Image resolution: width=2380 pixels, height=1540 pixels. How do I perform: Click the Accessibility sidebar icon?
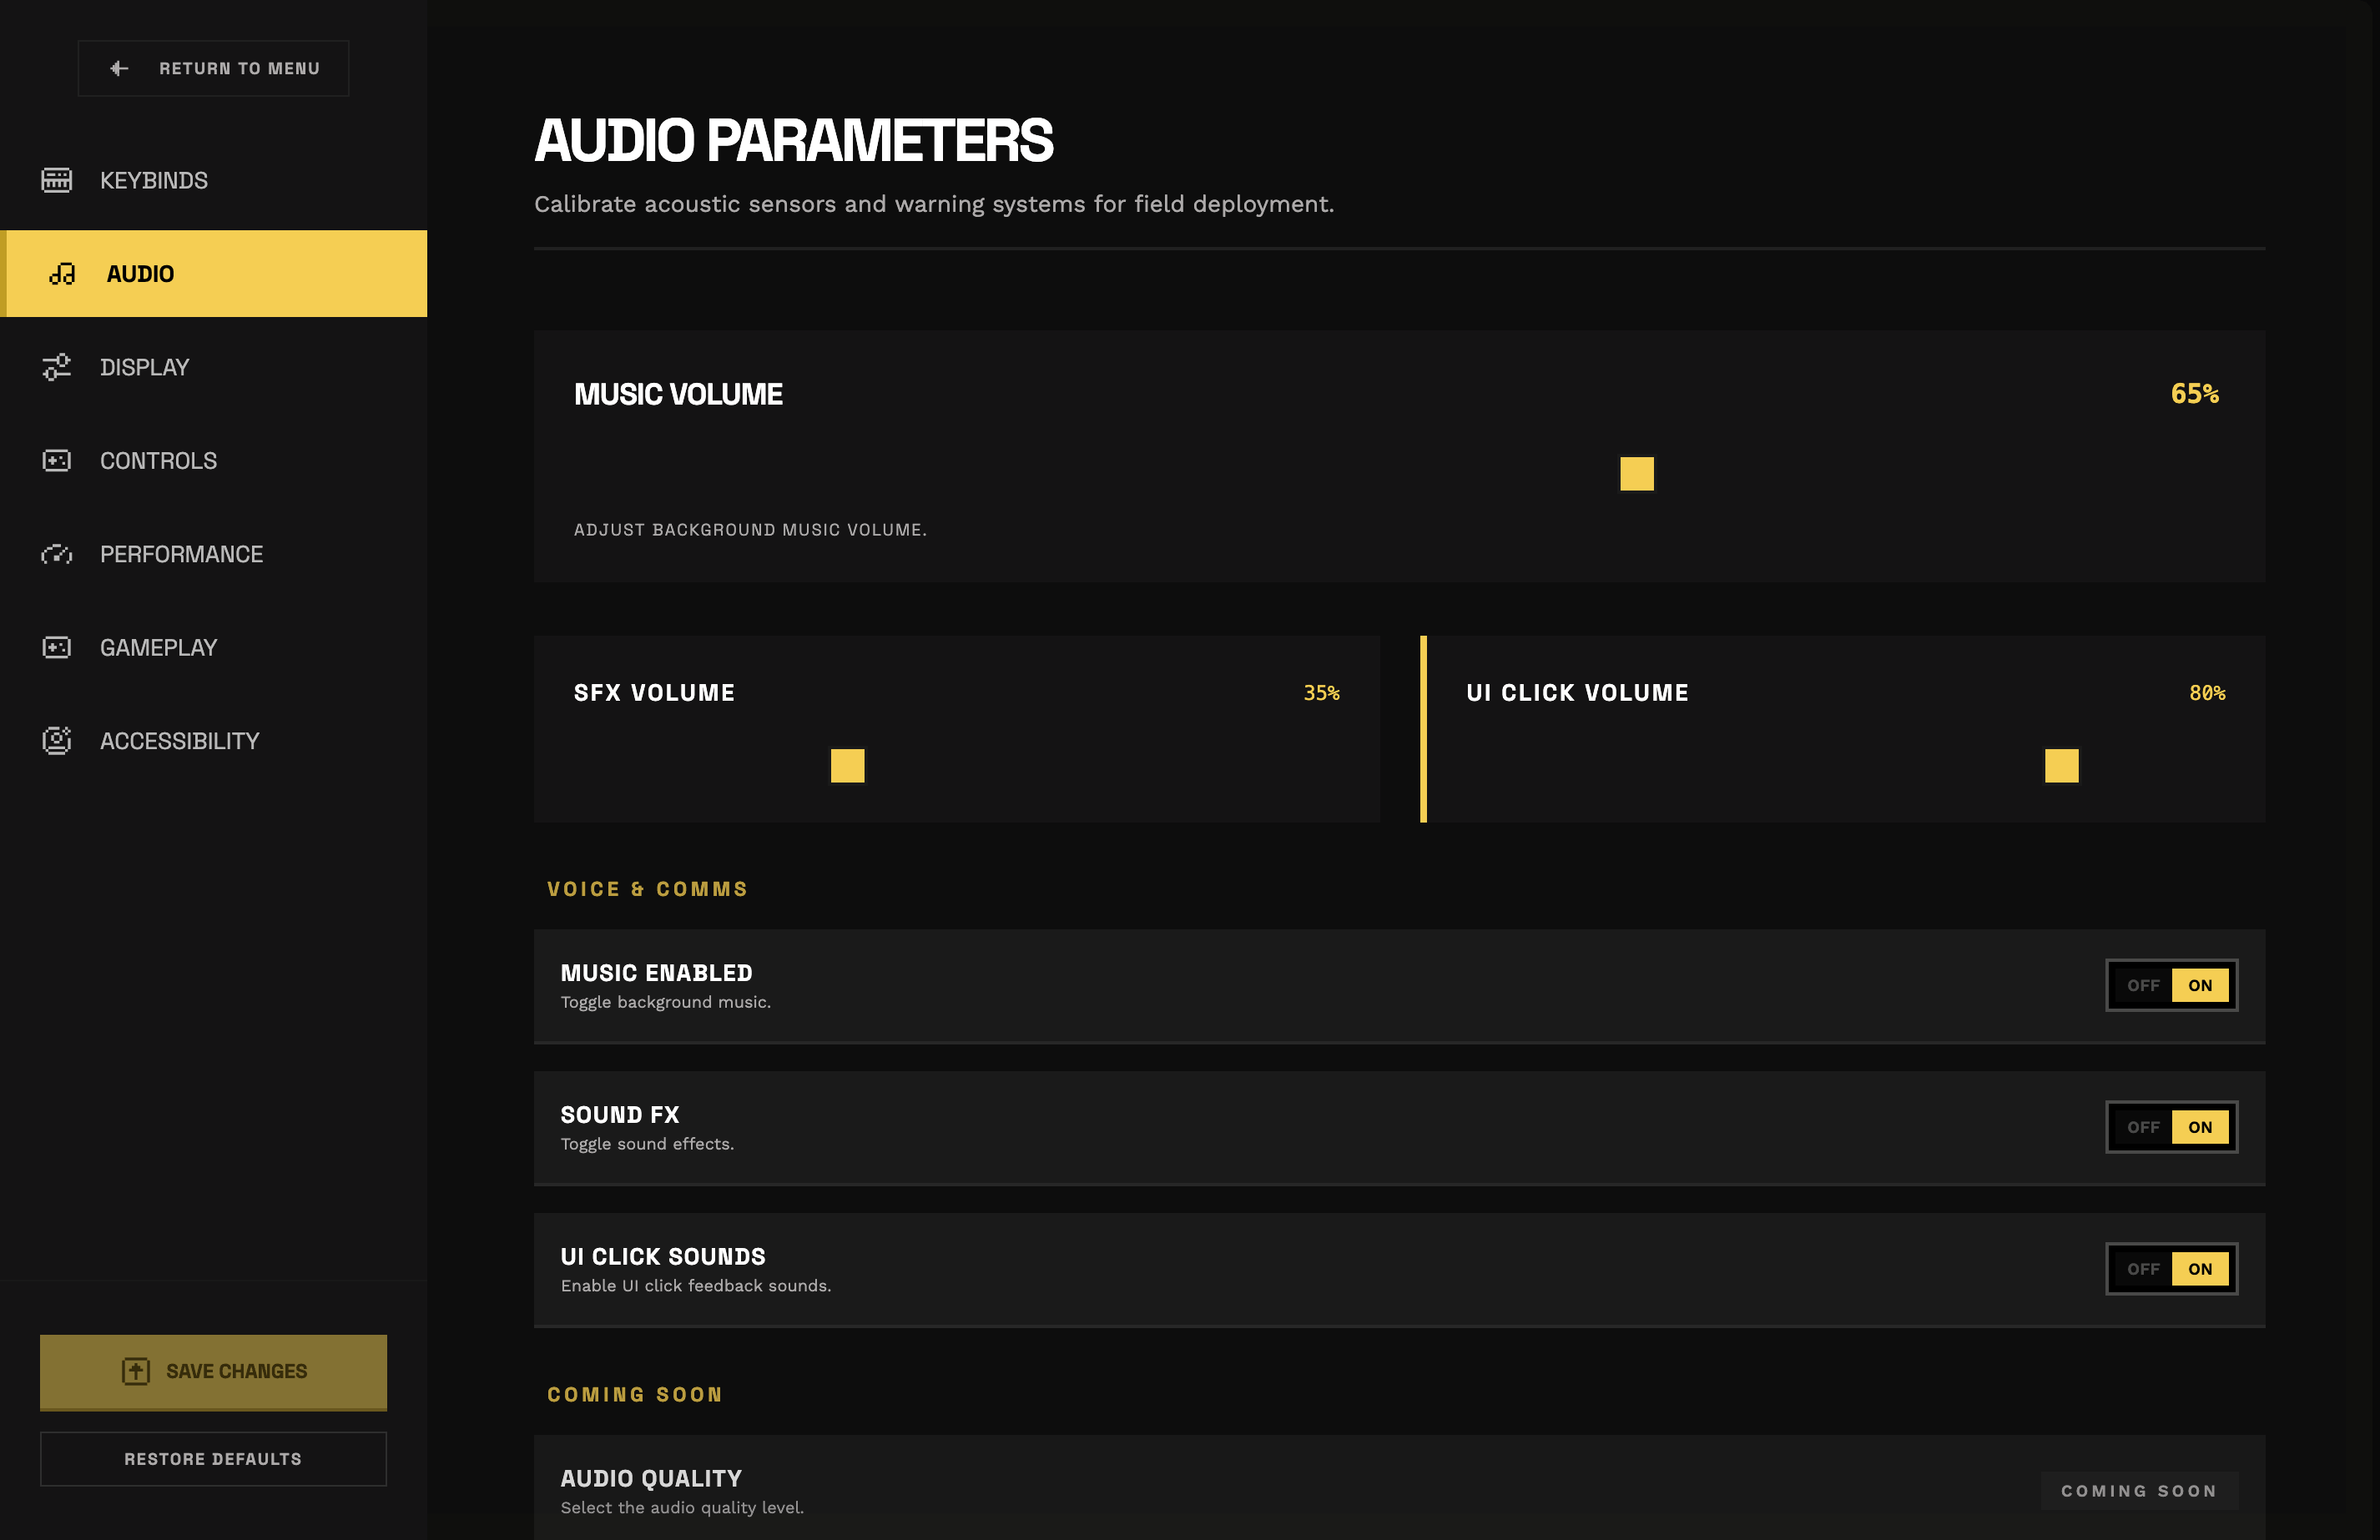56,741
